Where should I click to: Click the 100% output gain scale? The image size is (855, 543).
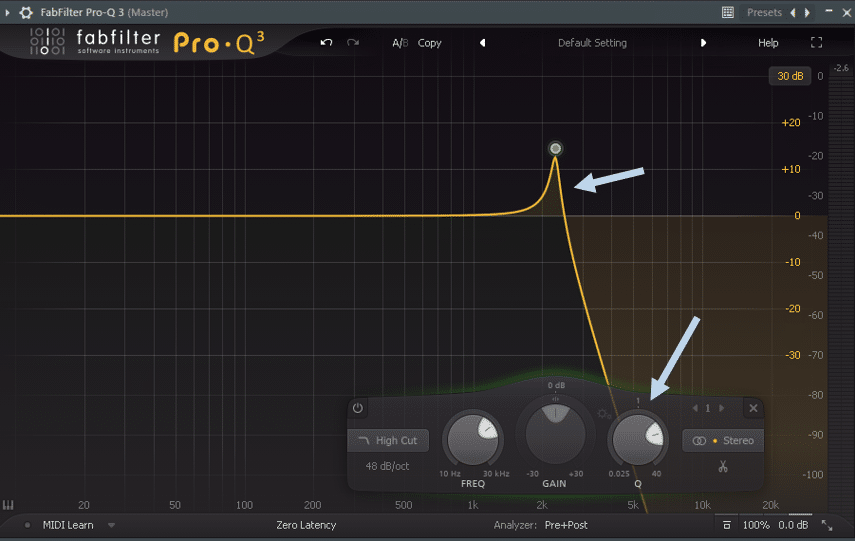click(756, 525)
